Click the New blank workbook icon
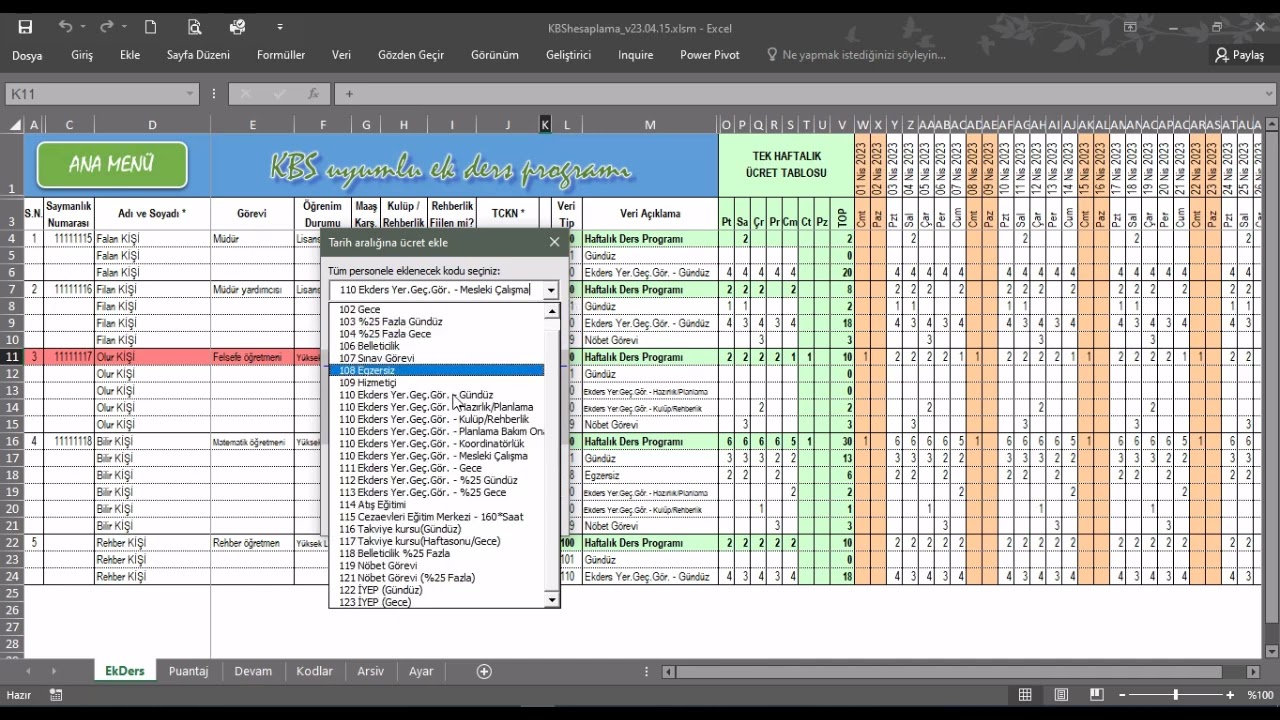This screenshot has height=720, width=1280. point(150,27)
